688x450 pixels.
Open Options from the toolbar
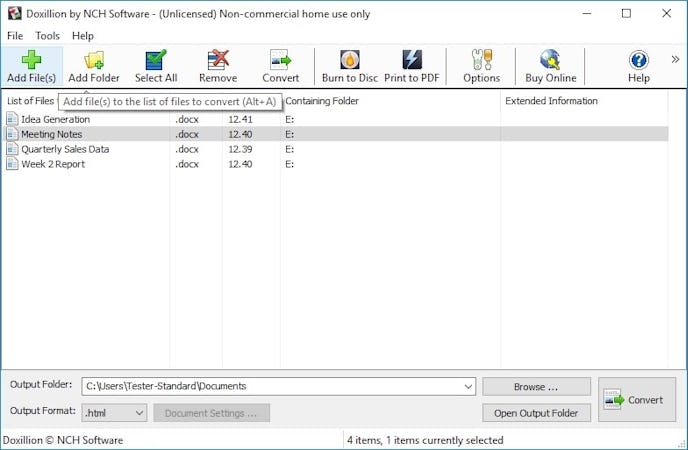coord(481,67)
